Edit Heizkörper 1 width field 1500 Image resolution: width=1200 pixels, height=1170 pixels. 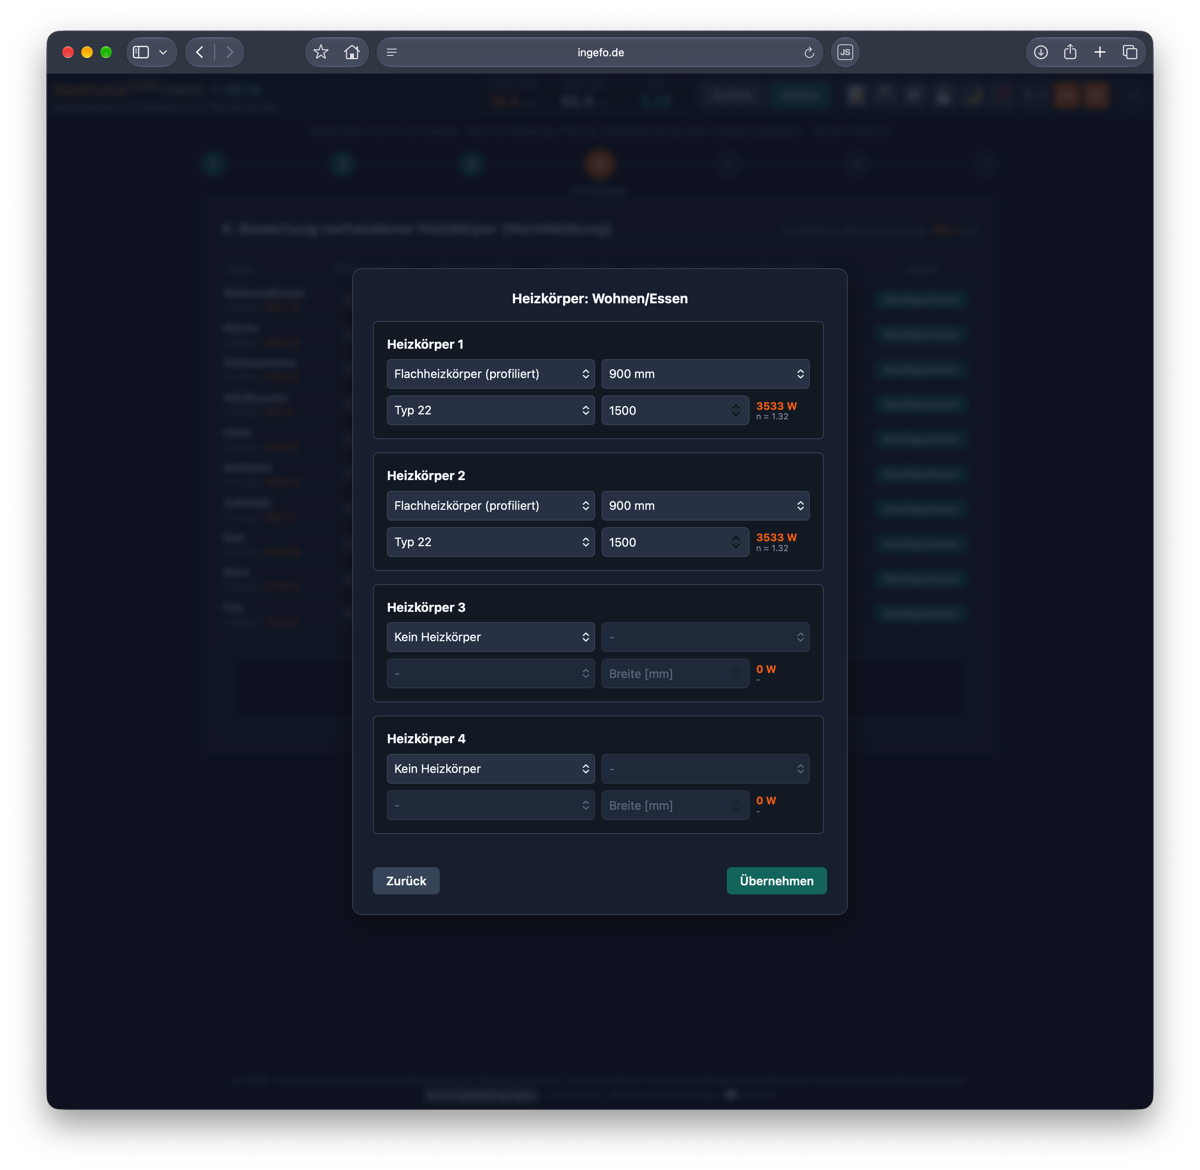[x=675, y=410]
